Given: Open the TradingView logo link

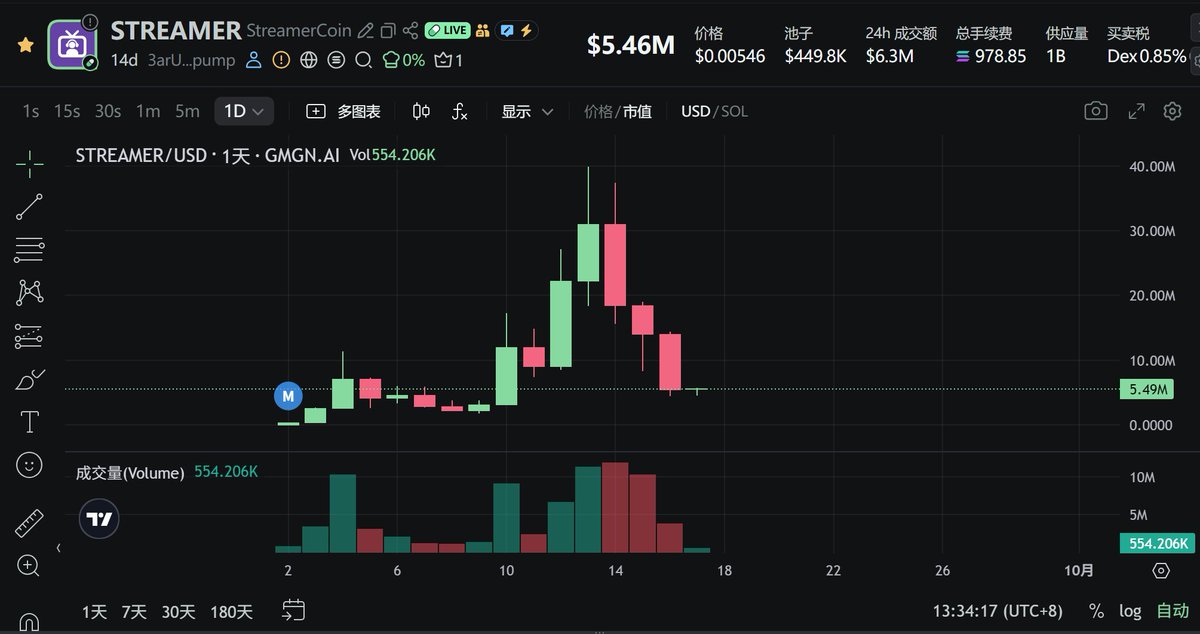Looking at the screenshot, I should [x=99, y=519].
